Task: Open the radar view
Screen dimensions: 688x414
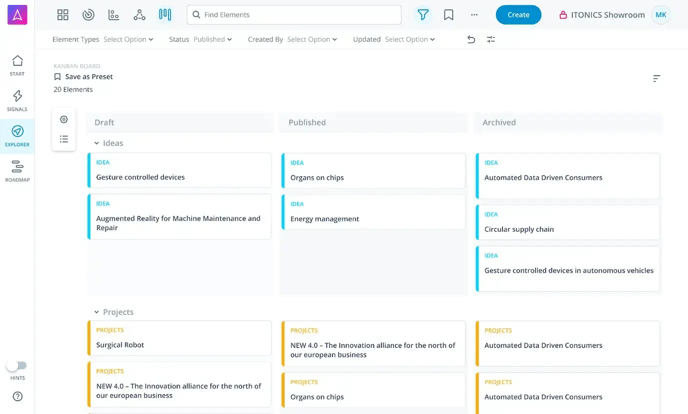Action: 88,15
